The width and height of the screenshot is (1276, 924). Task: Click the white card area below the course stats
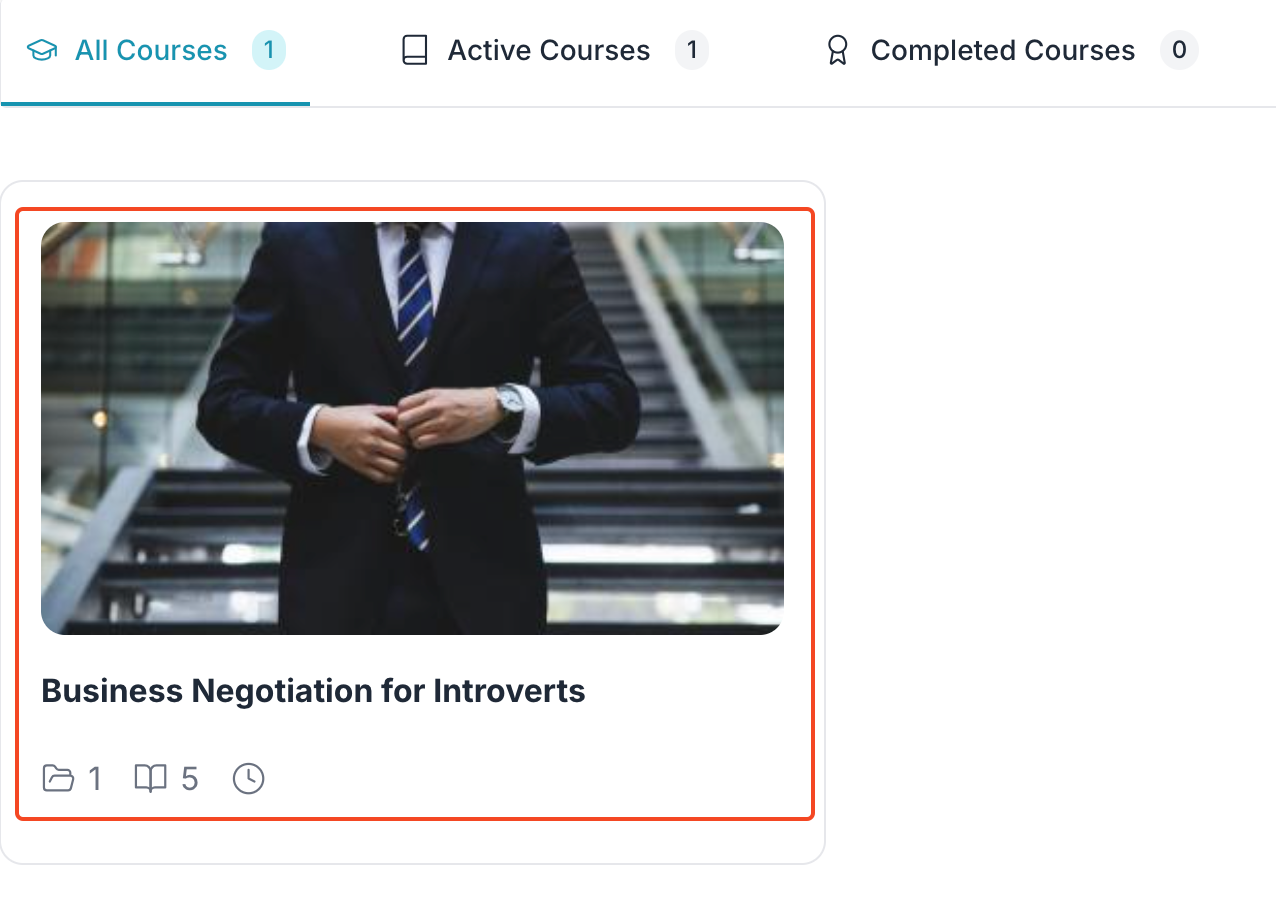tap(414, 845)
